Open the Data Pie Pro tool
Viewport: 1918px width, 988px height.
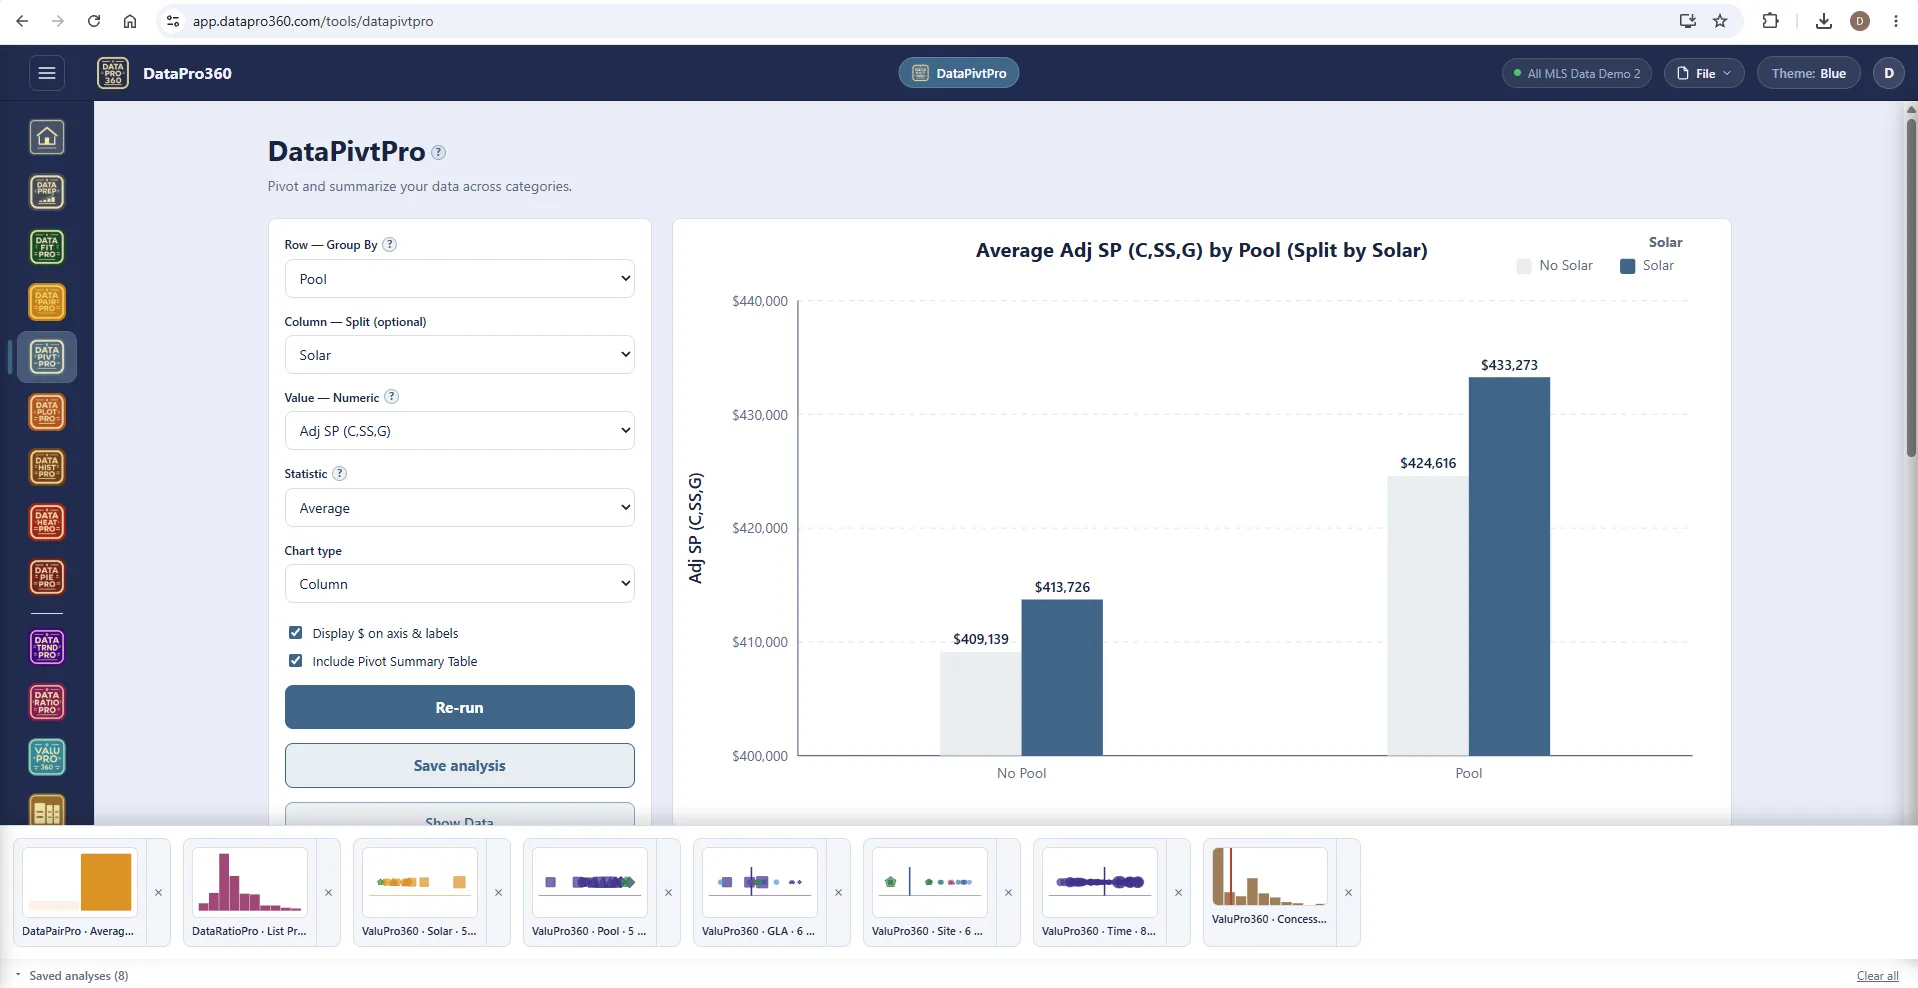pos(47,577)
